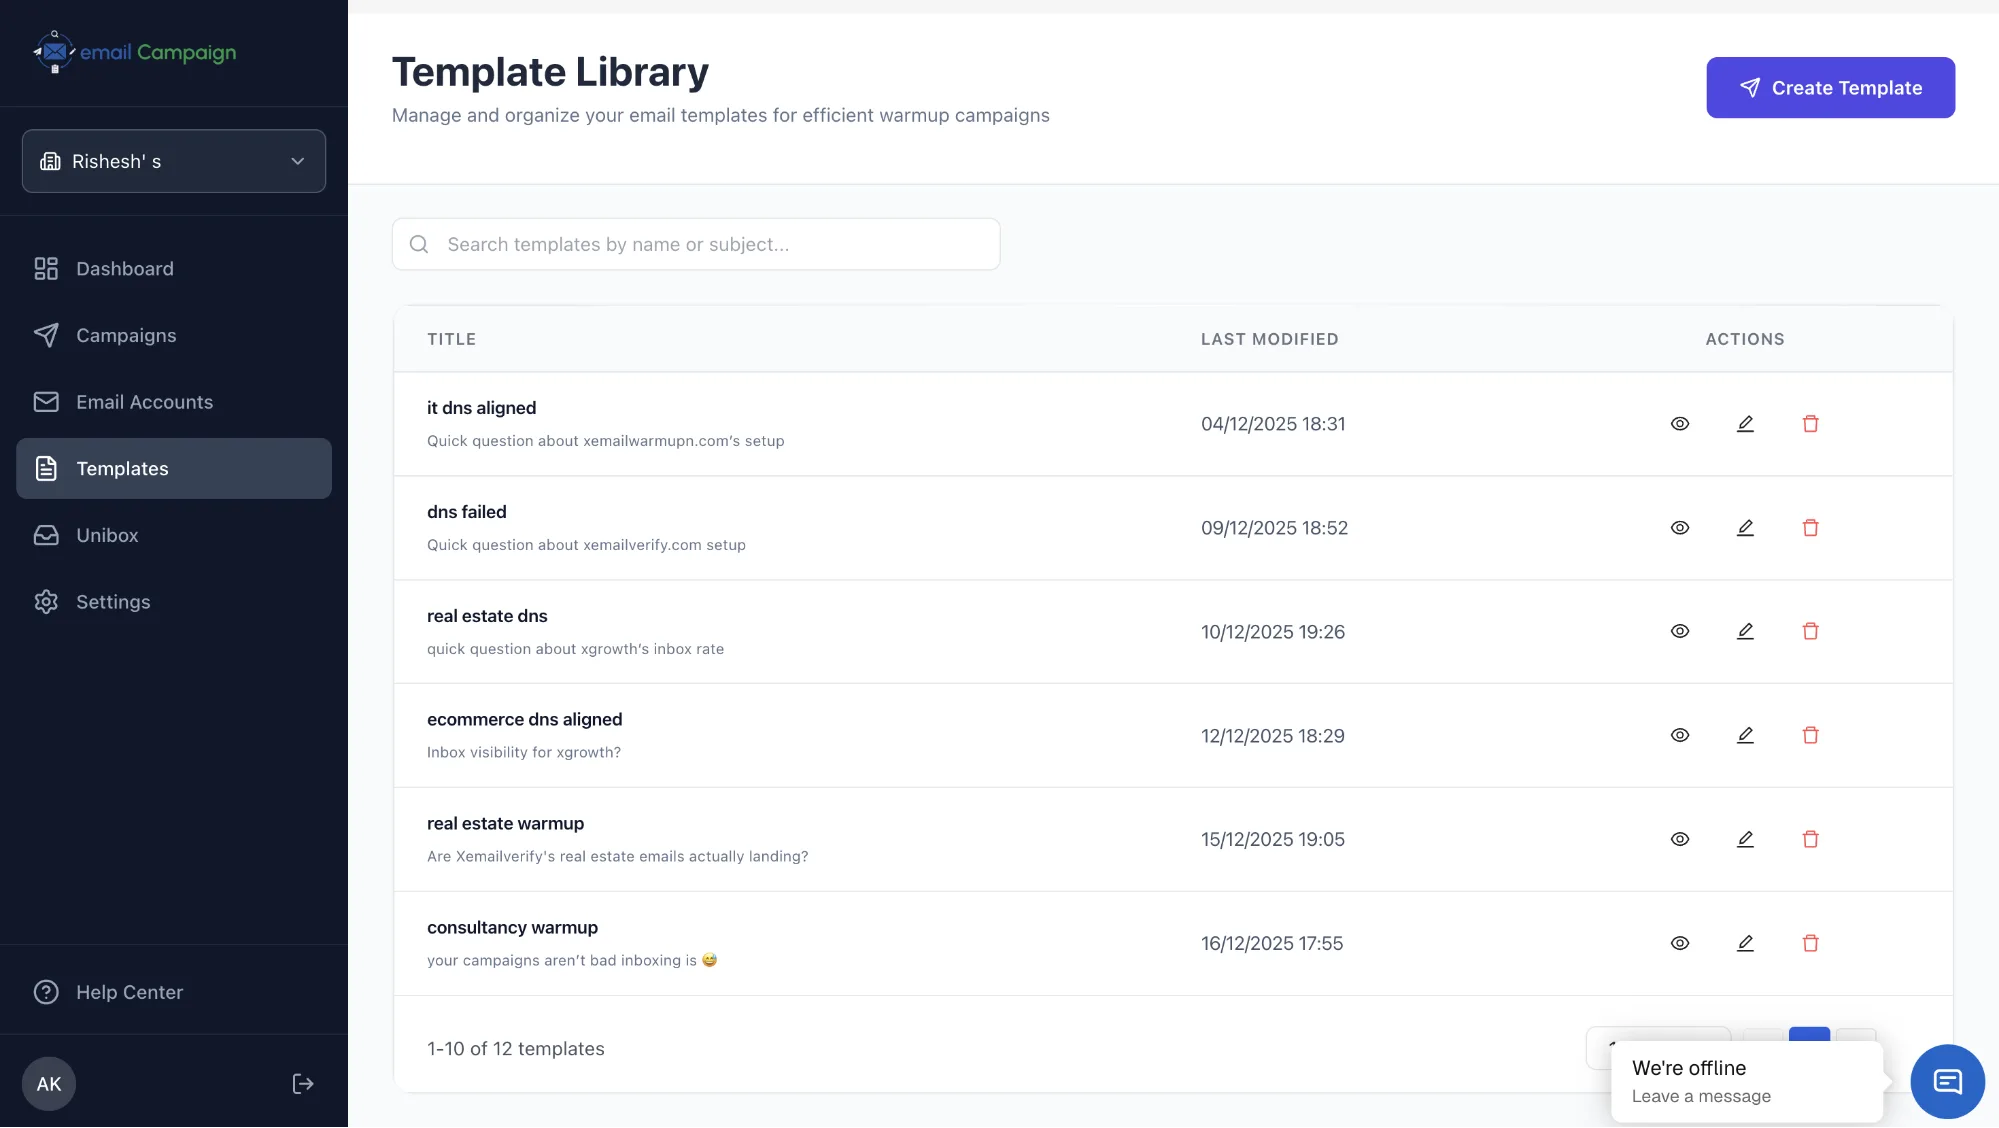Click the date 09/12/2025 18:52
This screenshot has height=1128, width=1999.
coord(1274,528)
